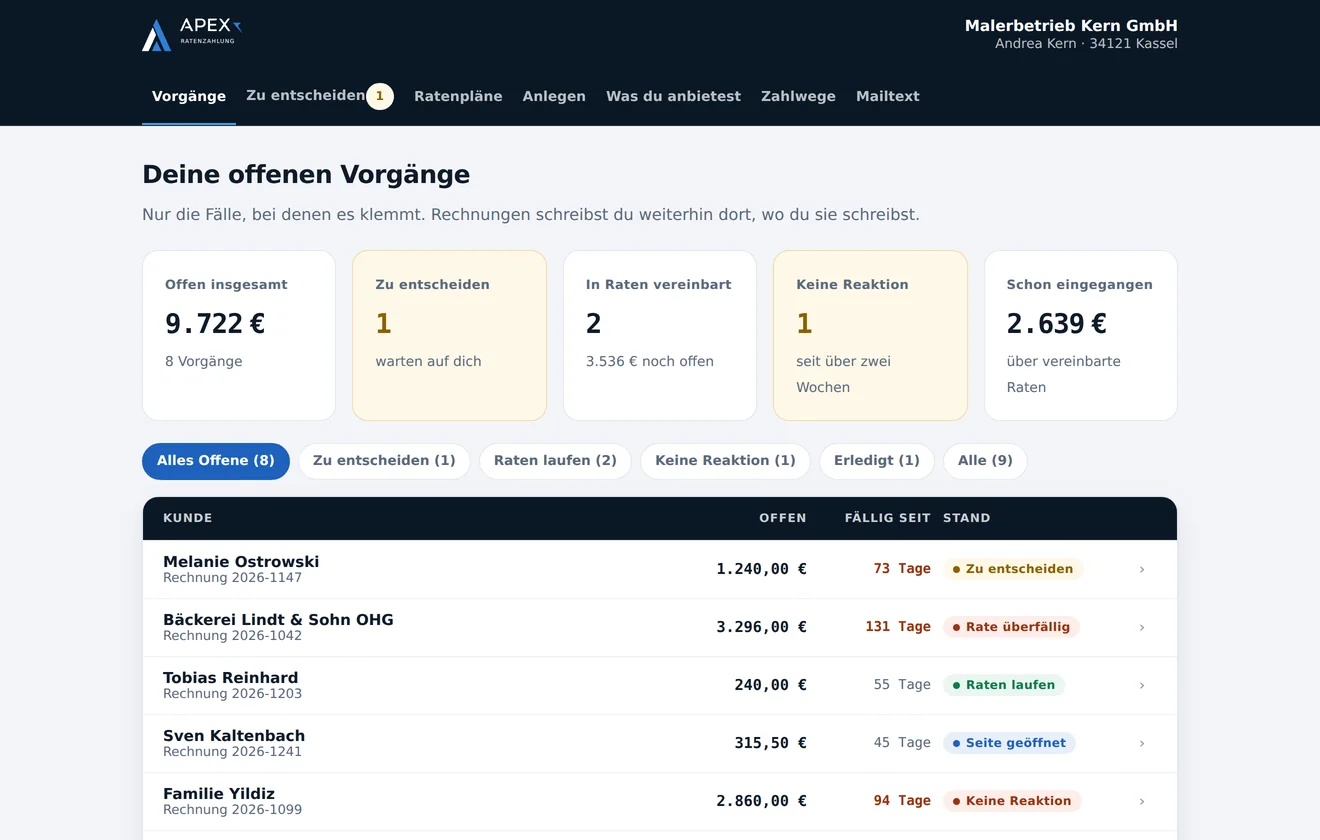Viewport: 1320px width, 840px height.
Task: Click the Rate überfällig status badge
Action: 1011,627
